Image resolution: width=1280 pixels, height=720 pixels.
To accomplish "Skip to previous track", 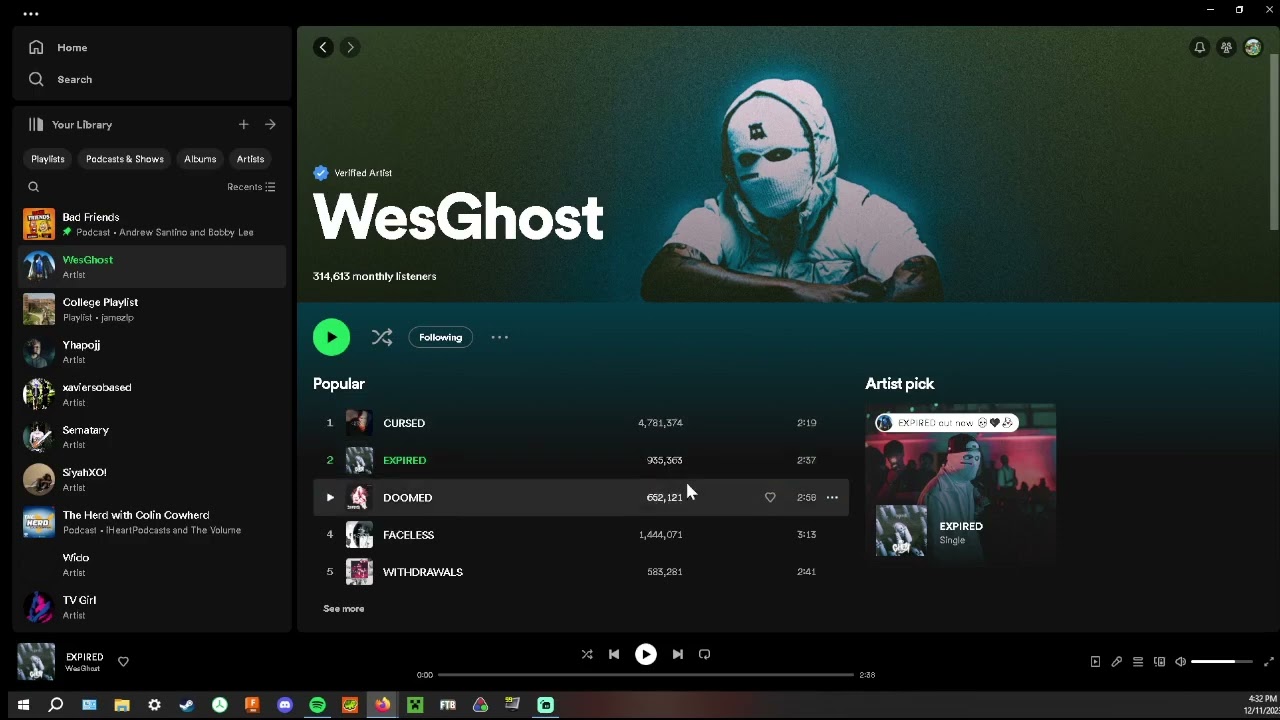I will 614,654.
